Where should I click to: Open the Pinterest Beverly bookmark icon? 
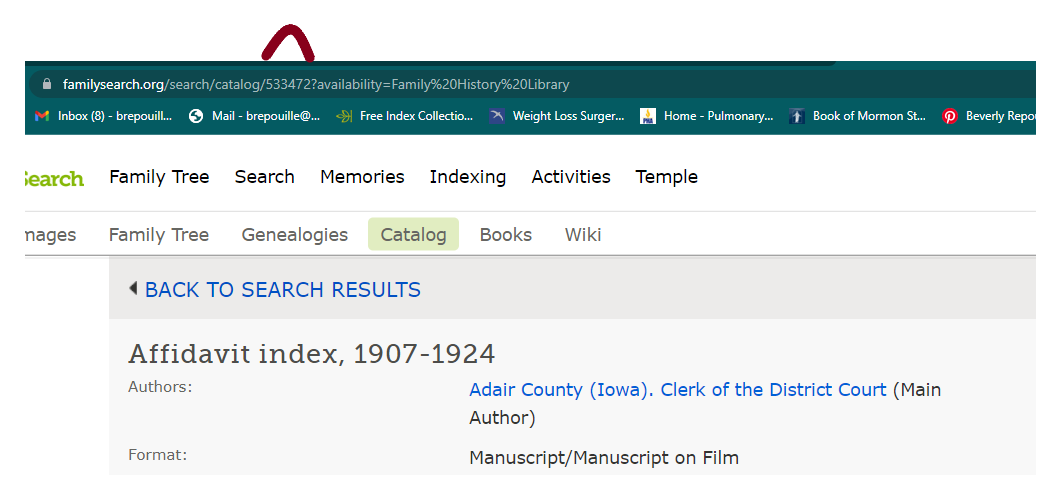pos(950,116)
